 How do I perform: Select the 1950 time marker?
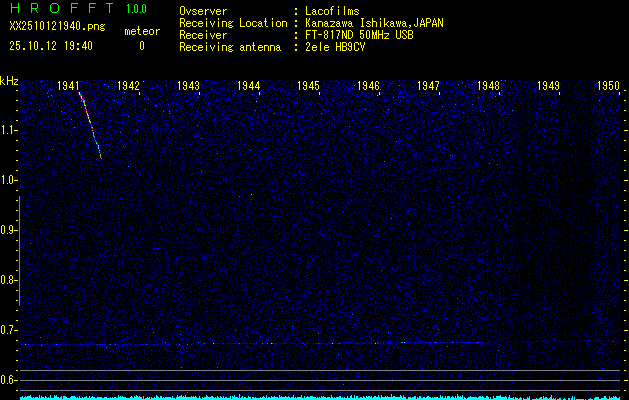click(609, 86)
